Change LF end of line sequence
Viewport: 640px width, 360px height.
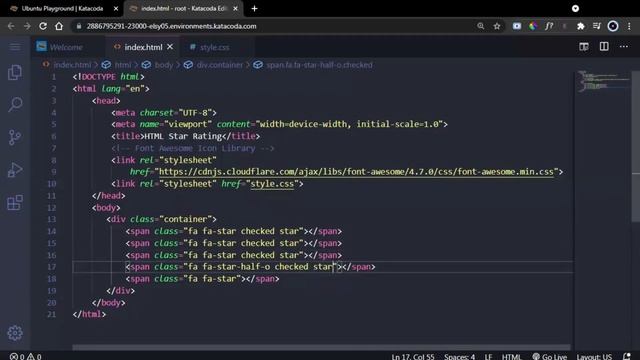tap(488, 356)
